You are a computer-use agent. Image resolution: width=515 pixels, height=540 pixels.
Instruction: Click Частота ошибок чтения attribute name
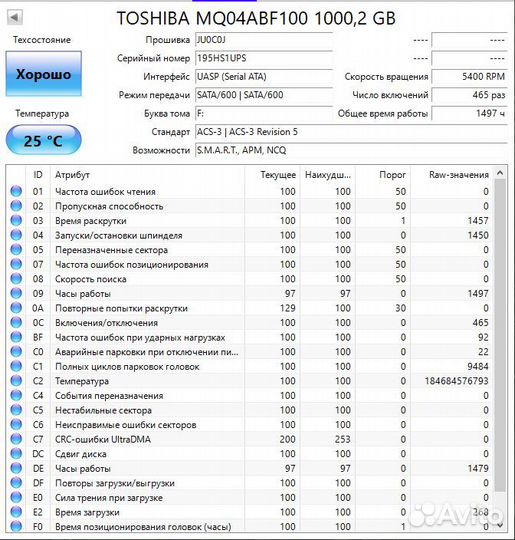pyautogui.click(x=105, y=191)
